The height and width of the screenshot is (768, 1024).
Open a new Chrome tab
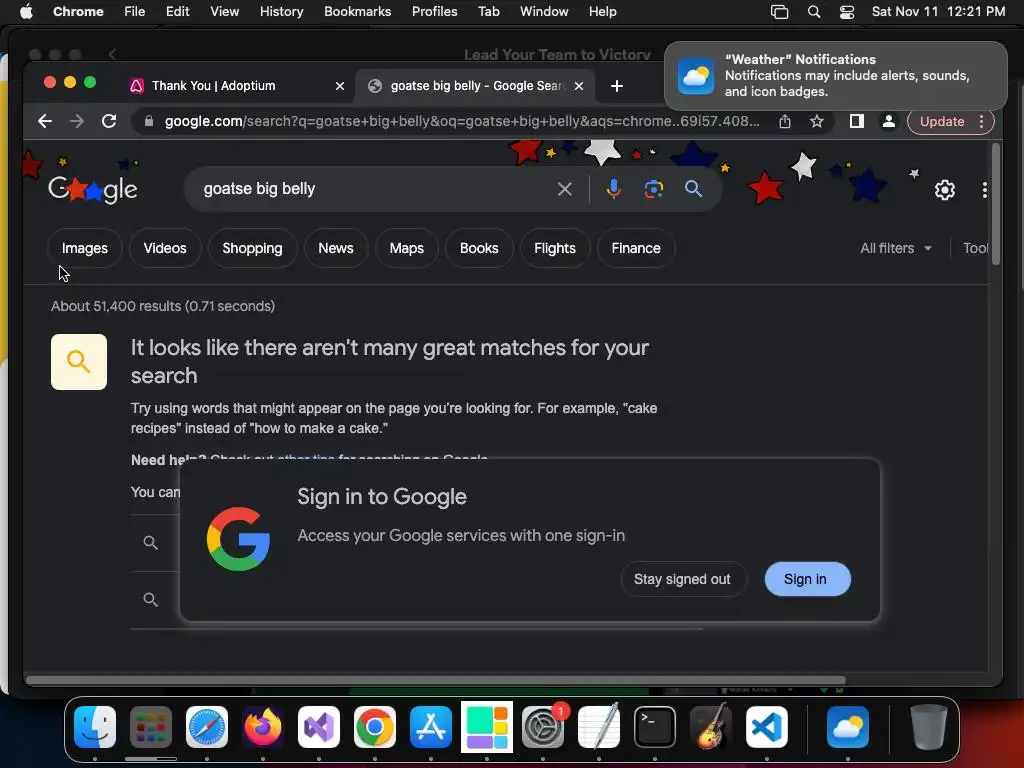616,86
